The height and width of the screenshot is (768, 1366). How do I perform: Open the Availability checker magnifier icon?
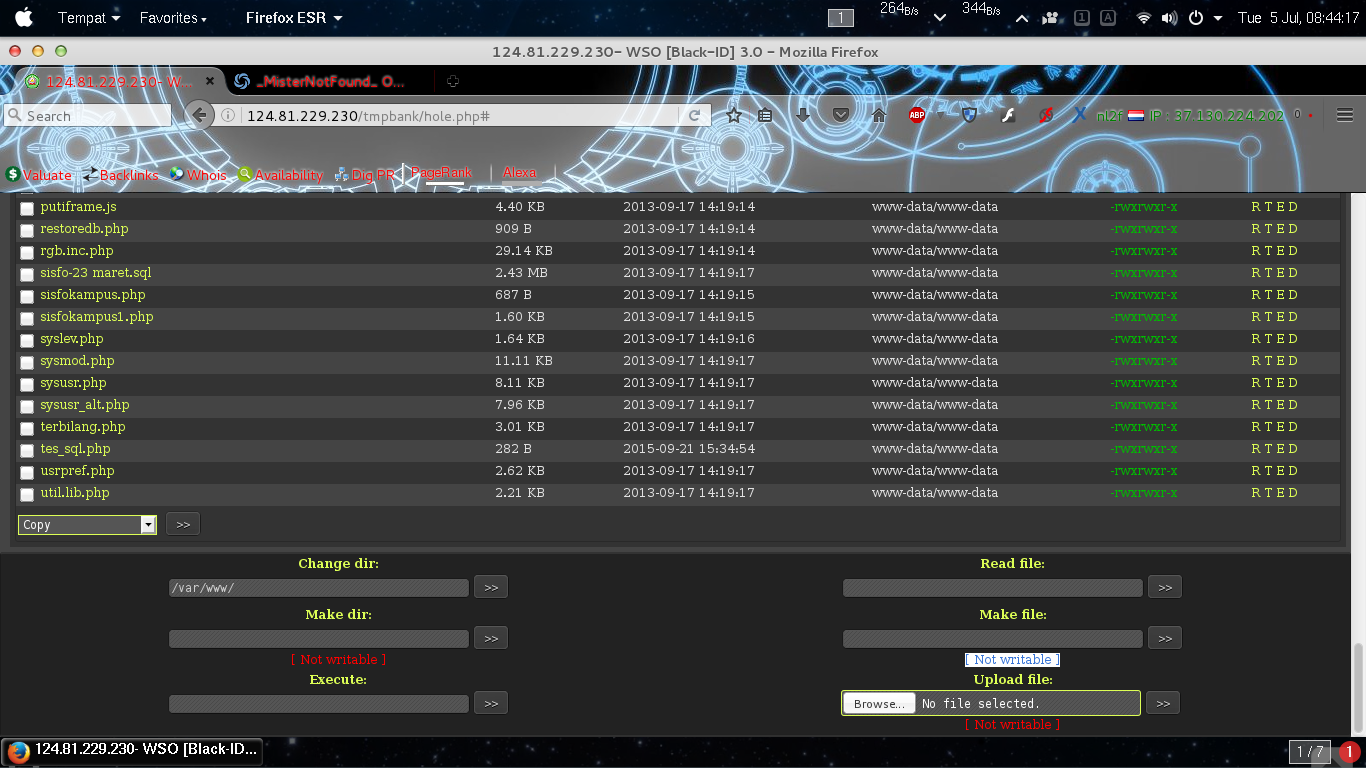point(243,174)
